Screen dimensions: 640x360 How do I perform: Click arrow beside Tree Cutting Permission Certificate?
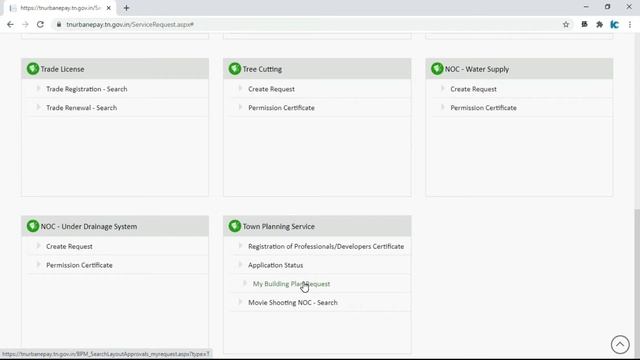[x=240, y=107]
